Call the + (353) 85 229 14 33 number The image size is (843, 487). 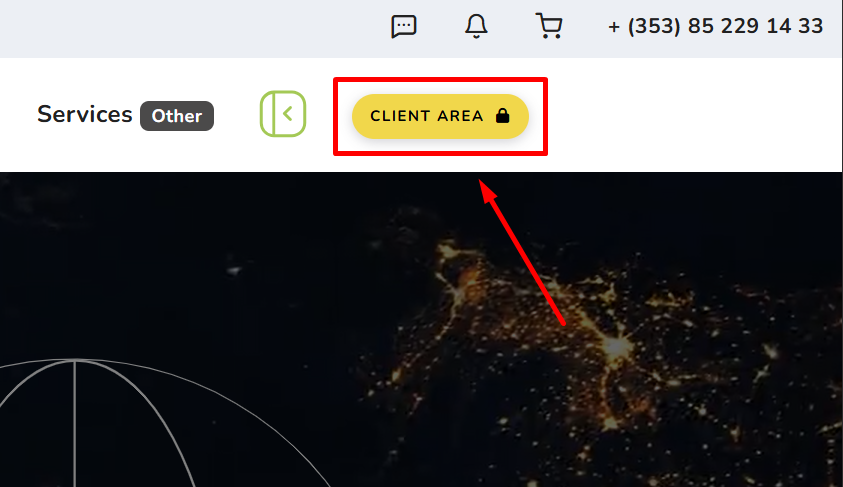(x=715, y=27)
